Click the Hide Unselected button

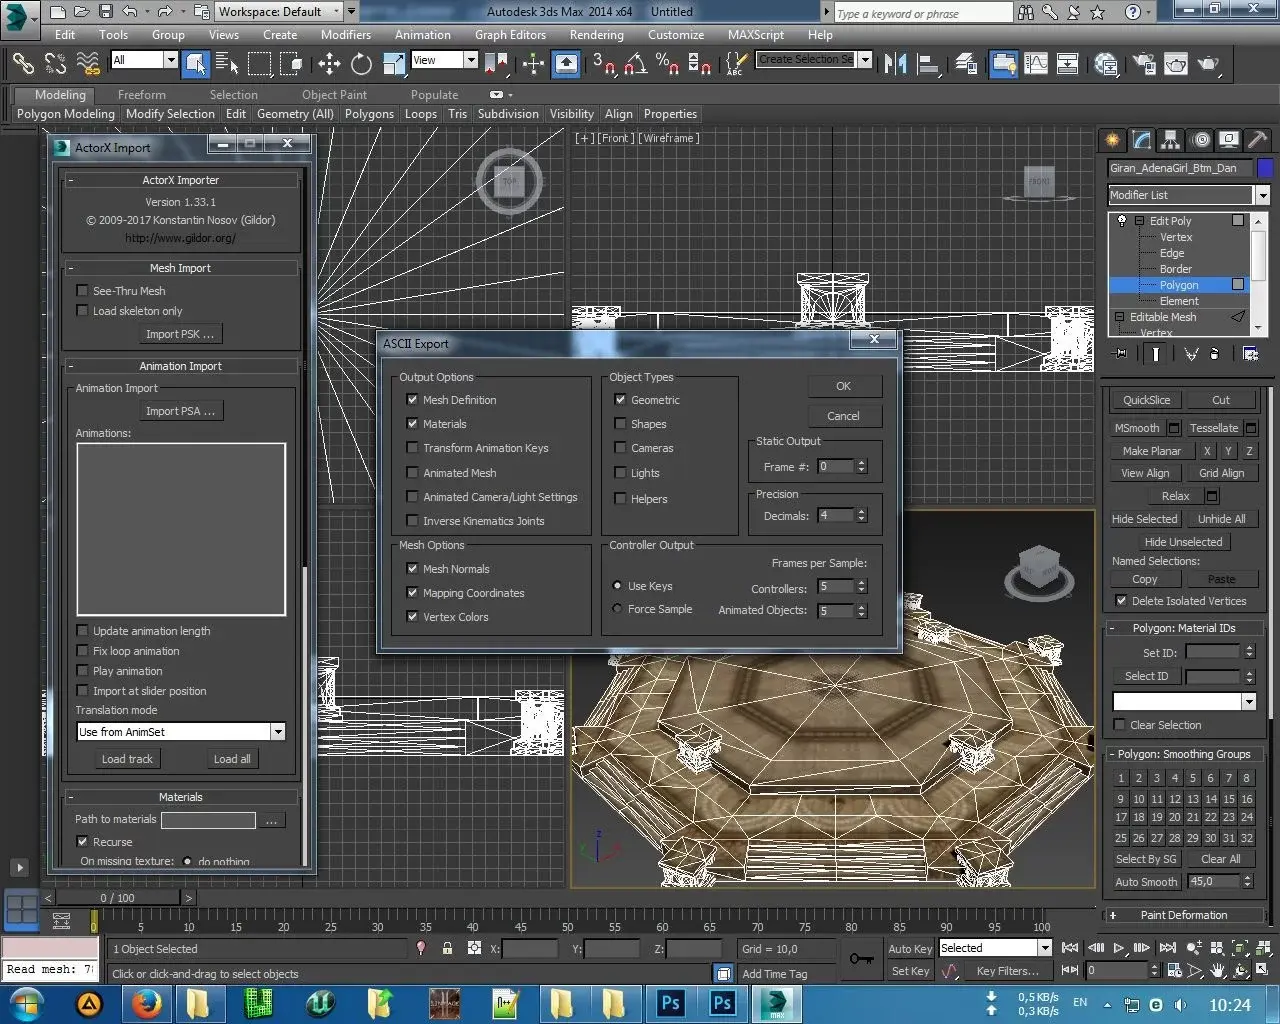pyautogui.click(x=1183, y=542)
